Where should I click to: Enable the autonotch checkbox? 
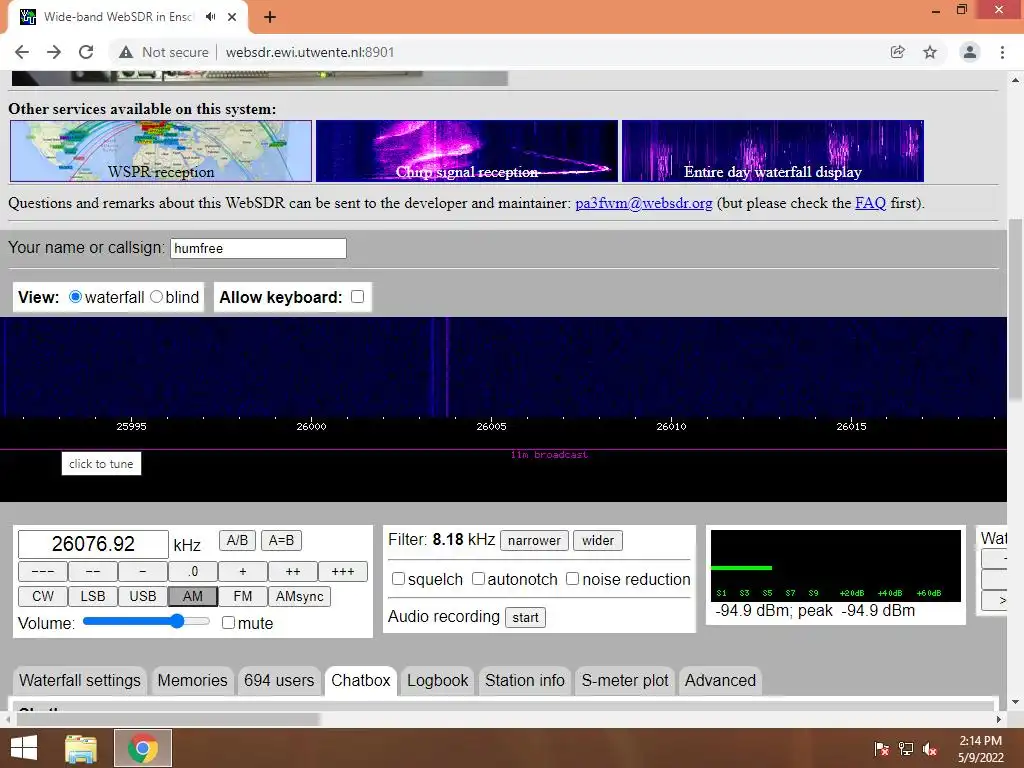(478, 579)
